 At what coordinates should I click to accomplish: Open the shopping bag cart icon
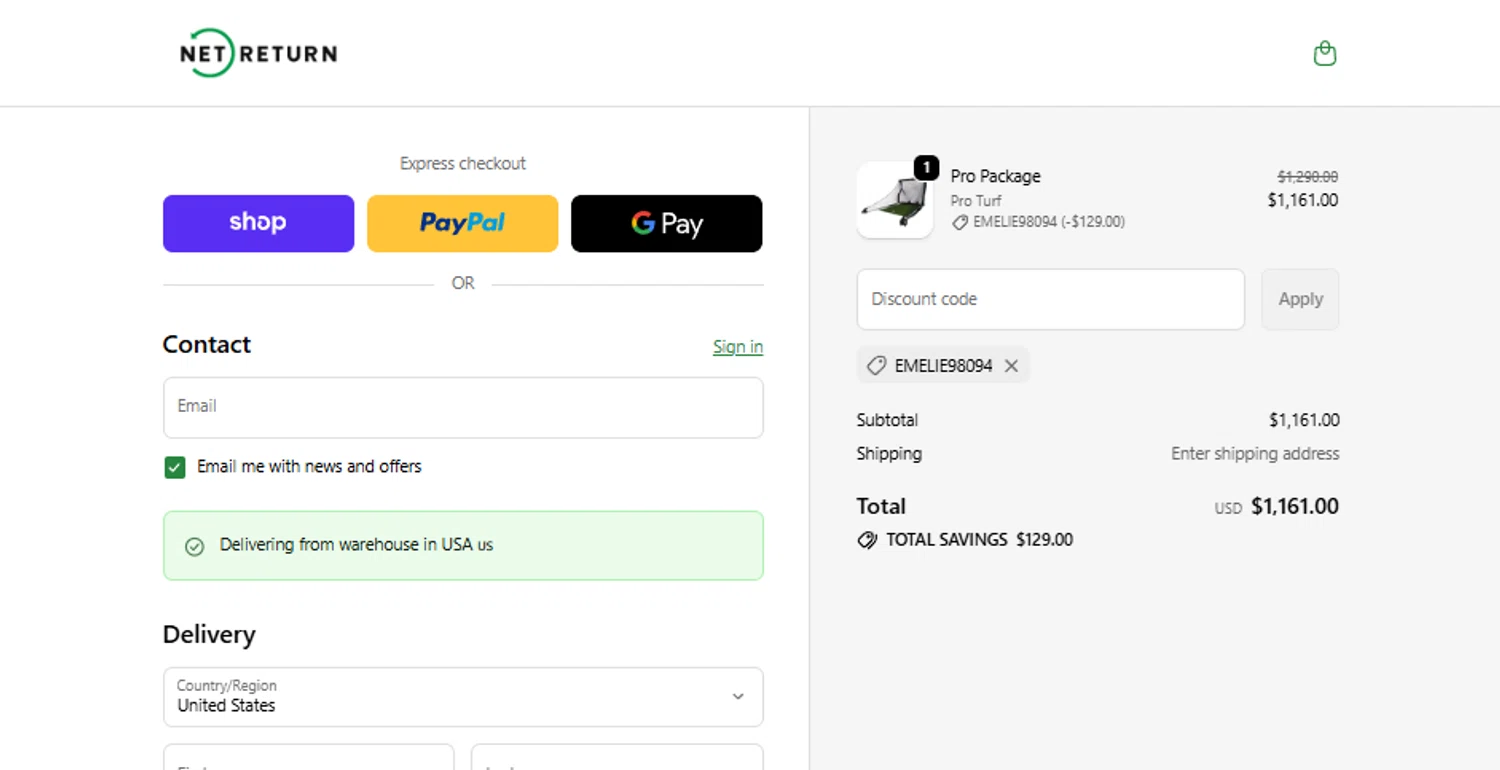(1324, 53)
